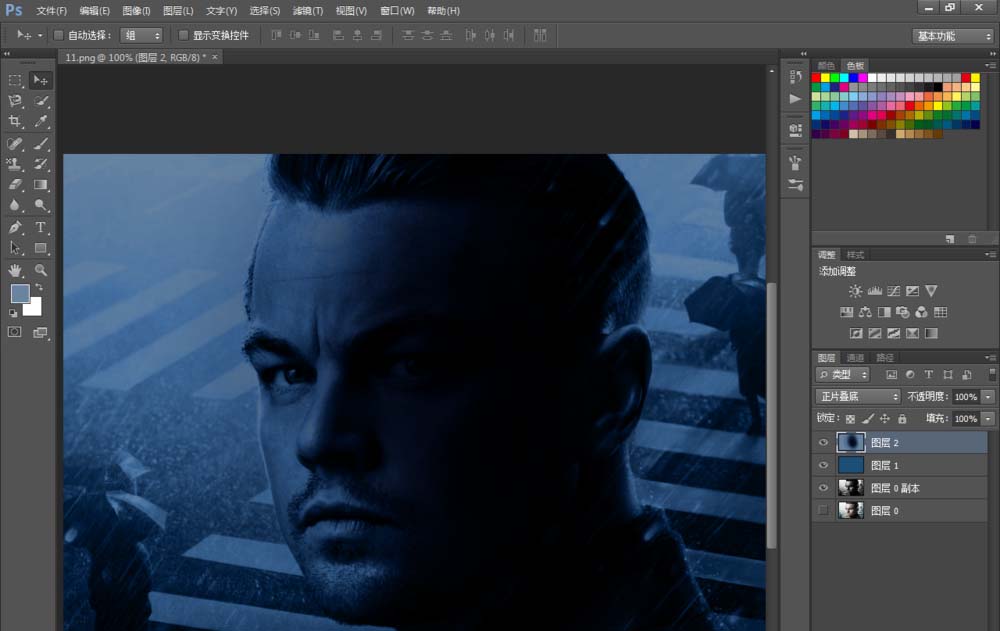The image size is (1000, 631).
Task: Add a Brightness/Contrast adjustment
Action: [855, 291]
